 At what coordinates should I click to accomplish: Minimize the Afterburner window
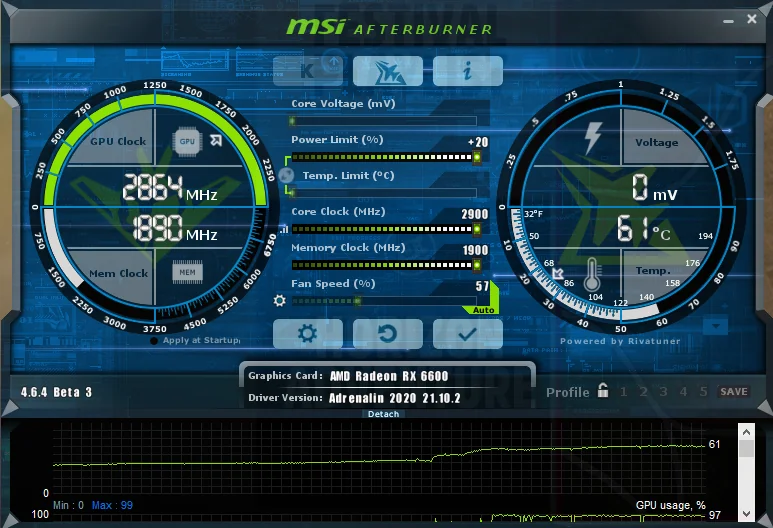pyautogui.click(x=729, y=21)
